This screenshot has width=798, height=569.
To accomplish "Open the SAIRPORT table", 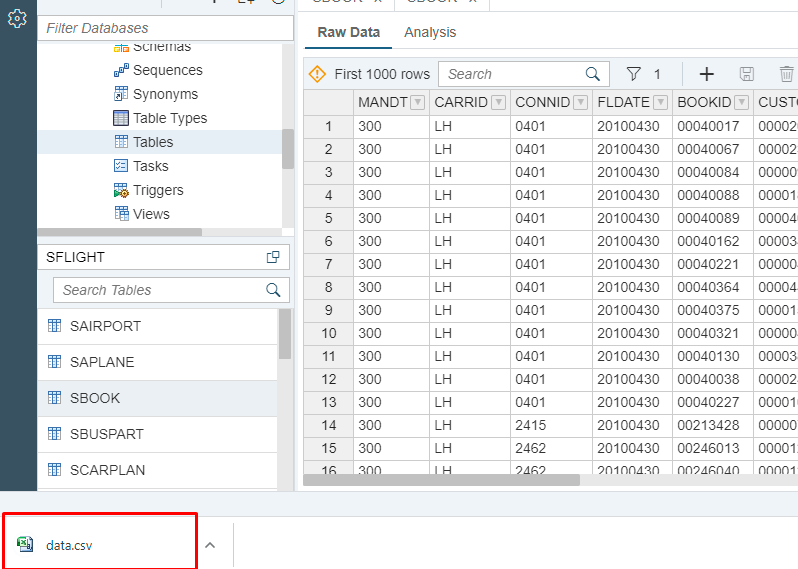I will 158,326.
